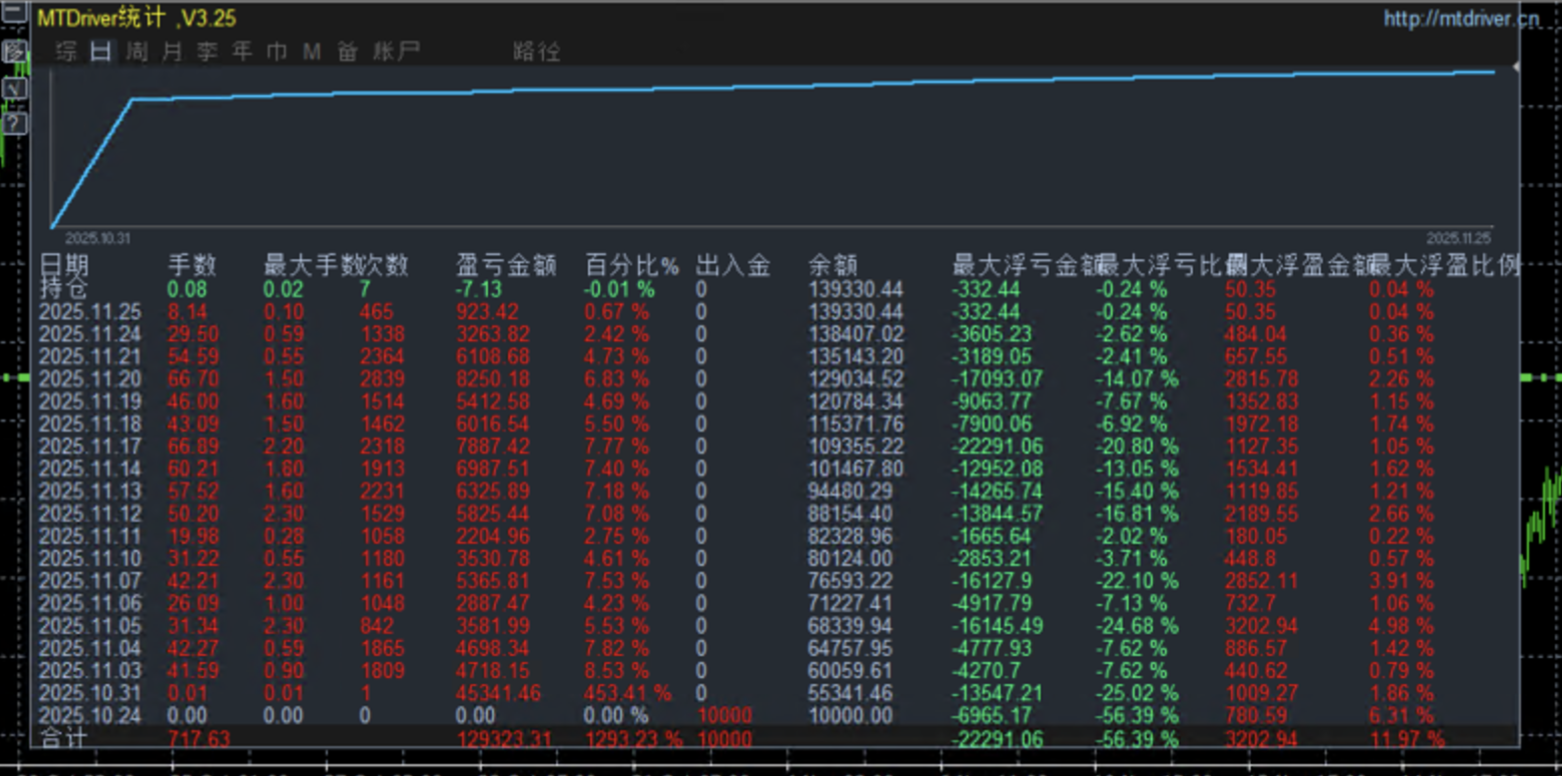This screenshot has height=776, width=1562.
Task: Select the 季 quarterly statistics view
Action: [206, 50]
